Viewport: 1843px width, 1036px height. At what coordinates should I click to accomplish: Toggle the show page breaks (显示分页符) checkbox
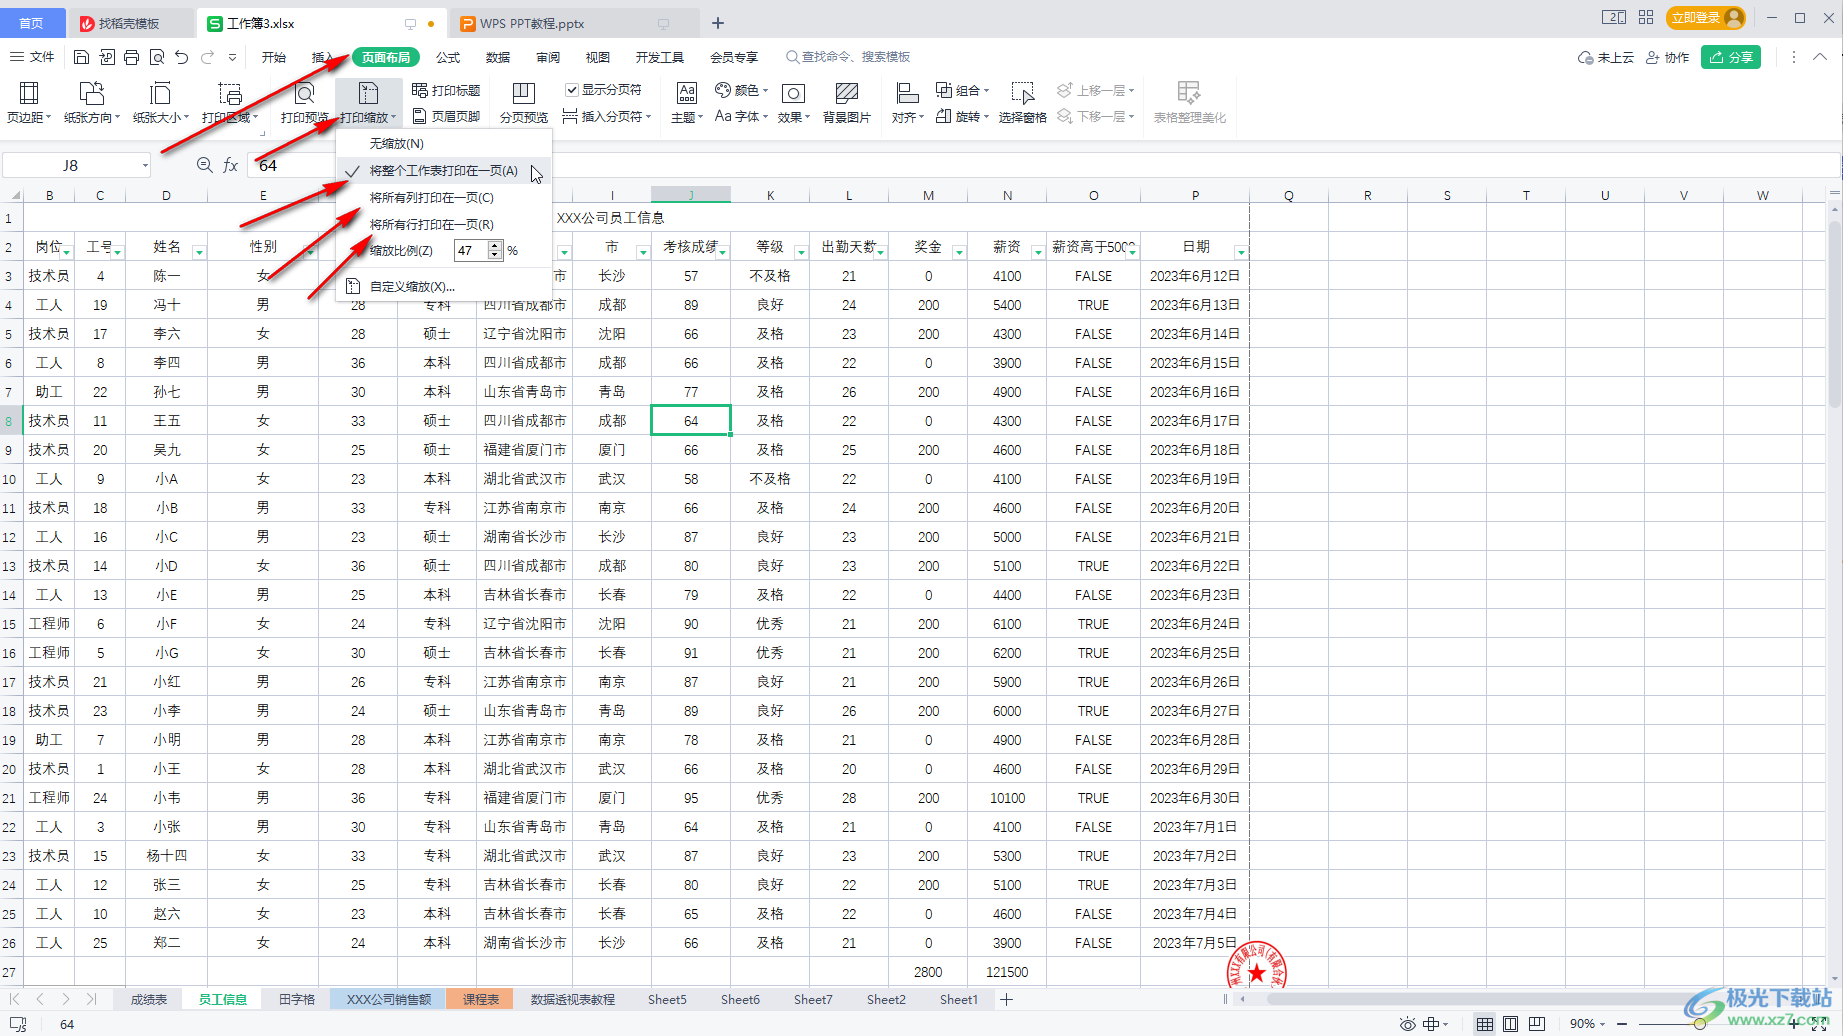pos(572,90)
